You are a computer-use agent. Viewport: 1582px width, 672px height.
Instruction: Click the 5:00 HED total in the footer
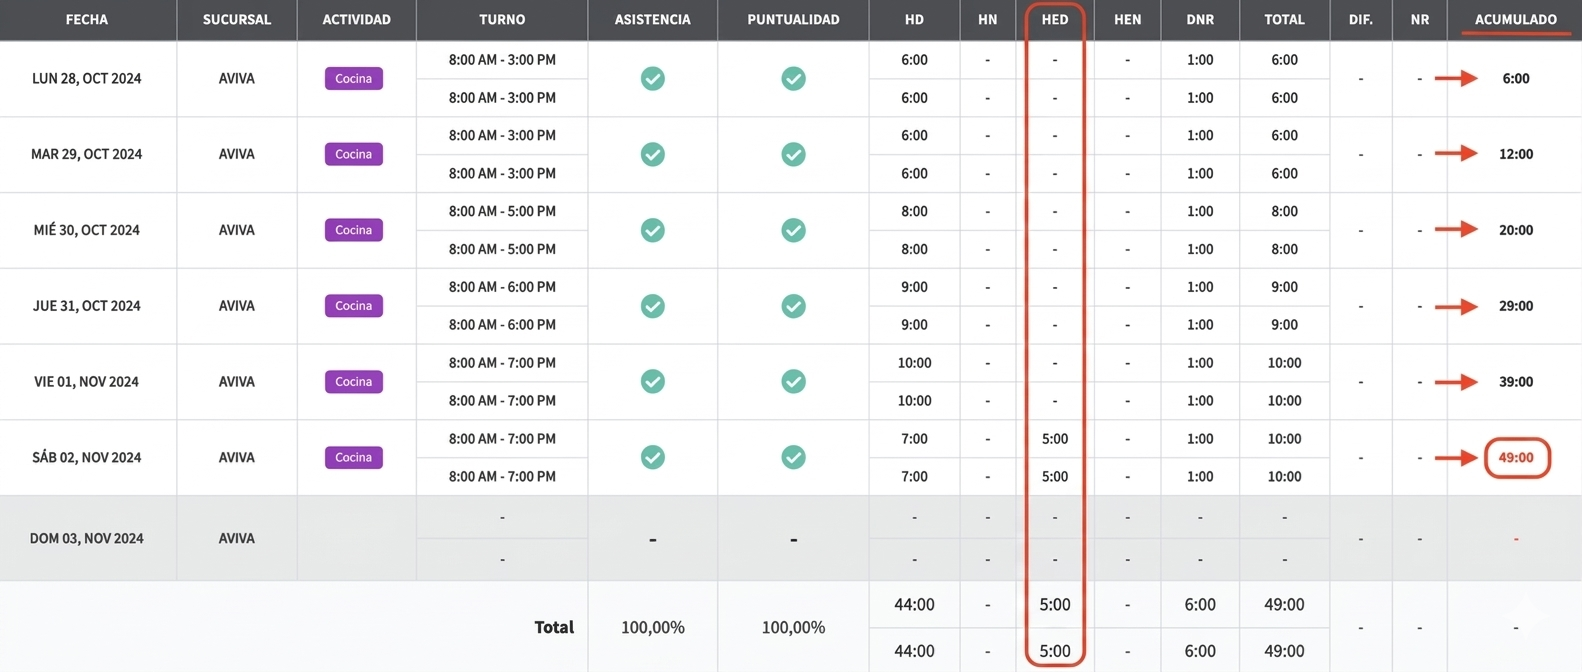(x=1054, y=604)
